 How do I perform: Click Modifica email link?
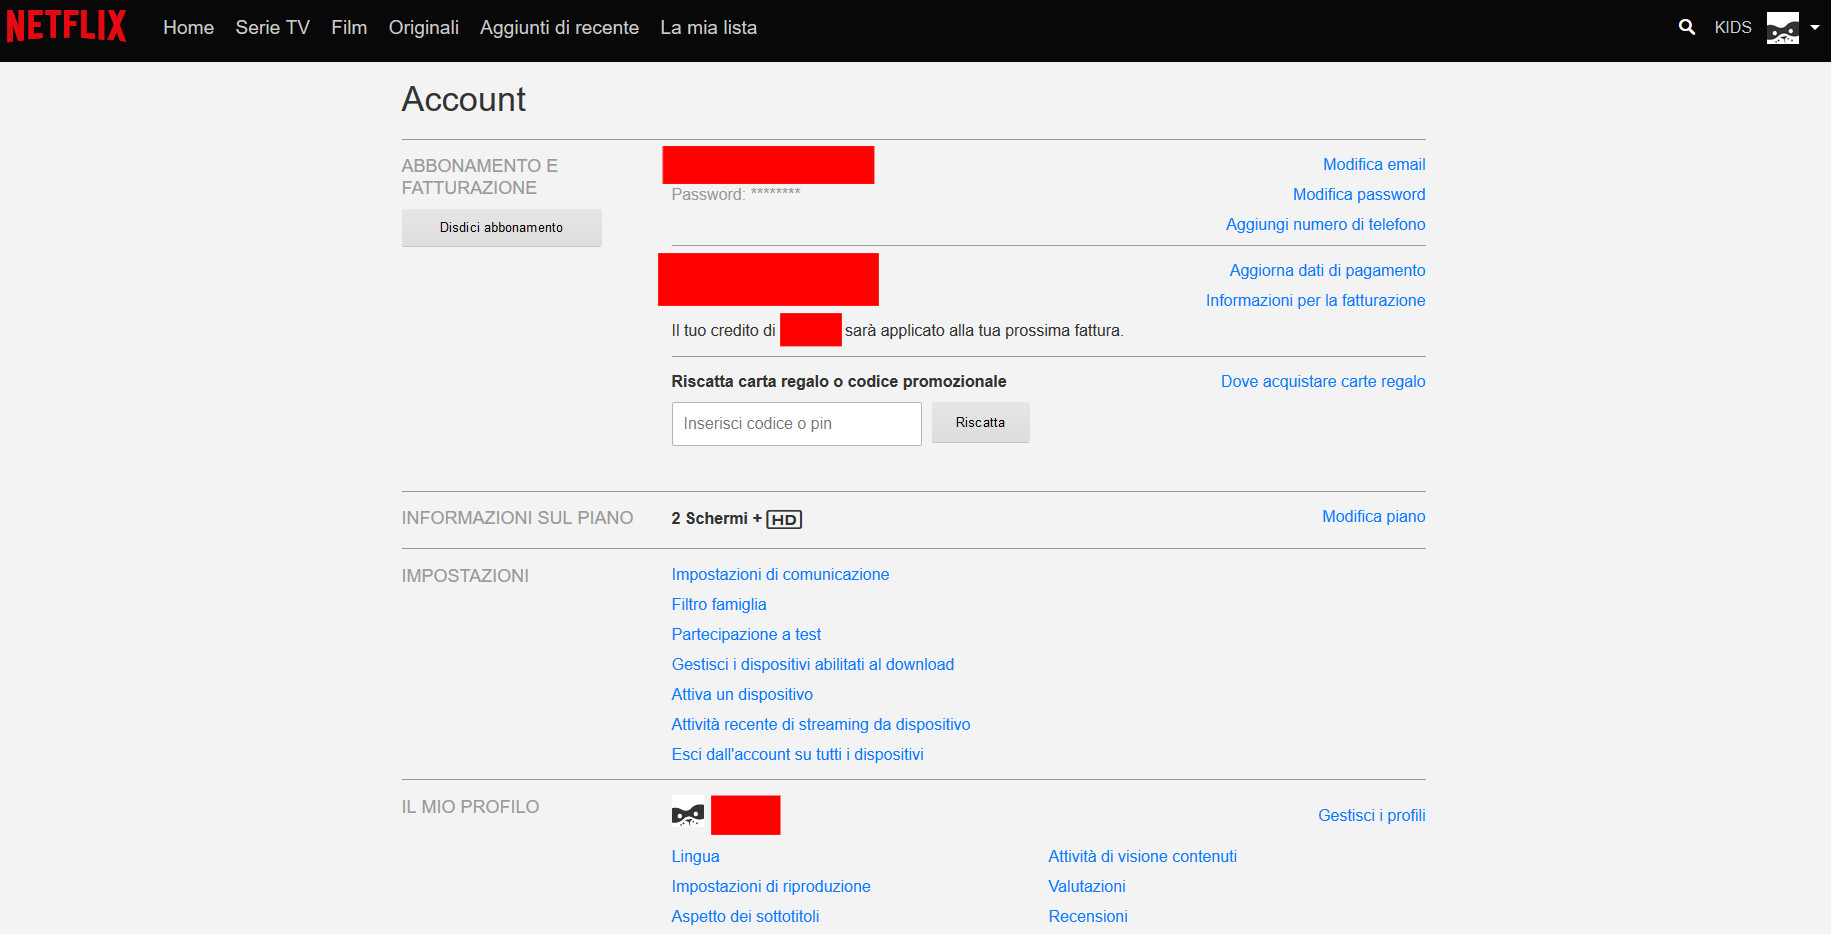tap(1374, 164)
